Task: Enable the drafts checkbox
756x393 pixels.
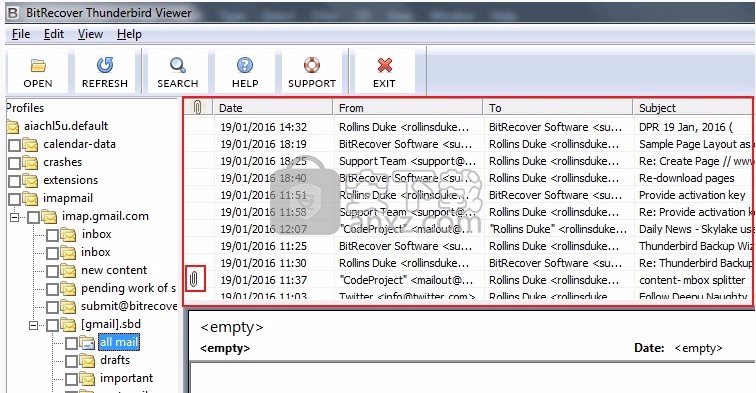Action: pos(71,361)
